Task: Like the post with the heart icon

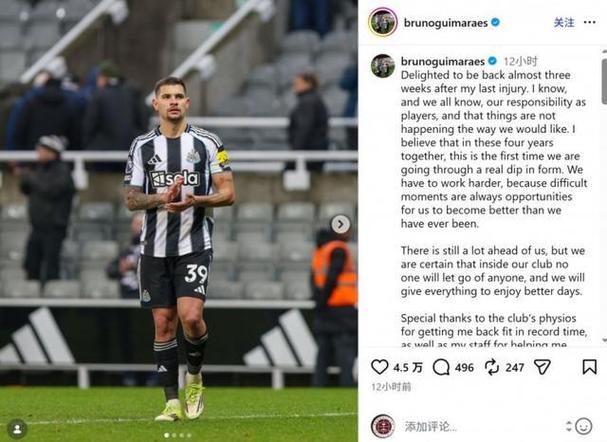Action: click(379, 367)
